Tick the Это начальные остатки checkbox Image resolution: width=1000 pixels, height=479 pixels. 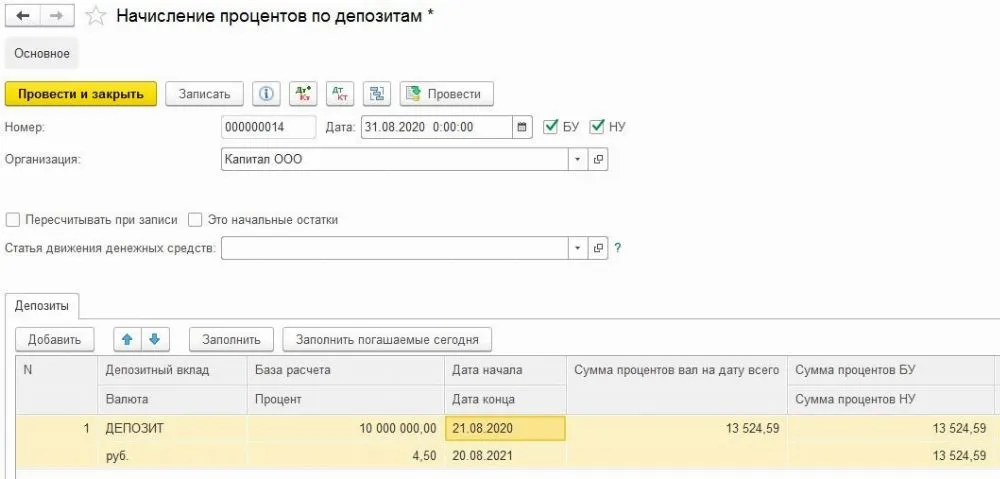coord(195,219)
